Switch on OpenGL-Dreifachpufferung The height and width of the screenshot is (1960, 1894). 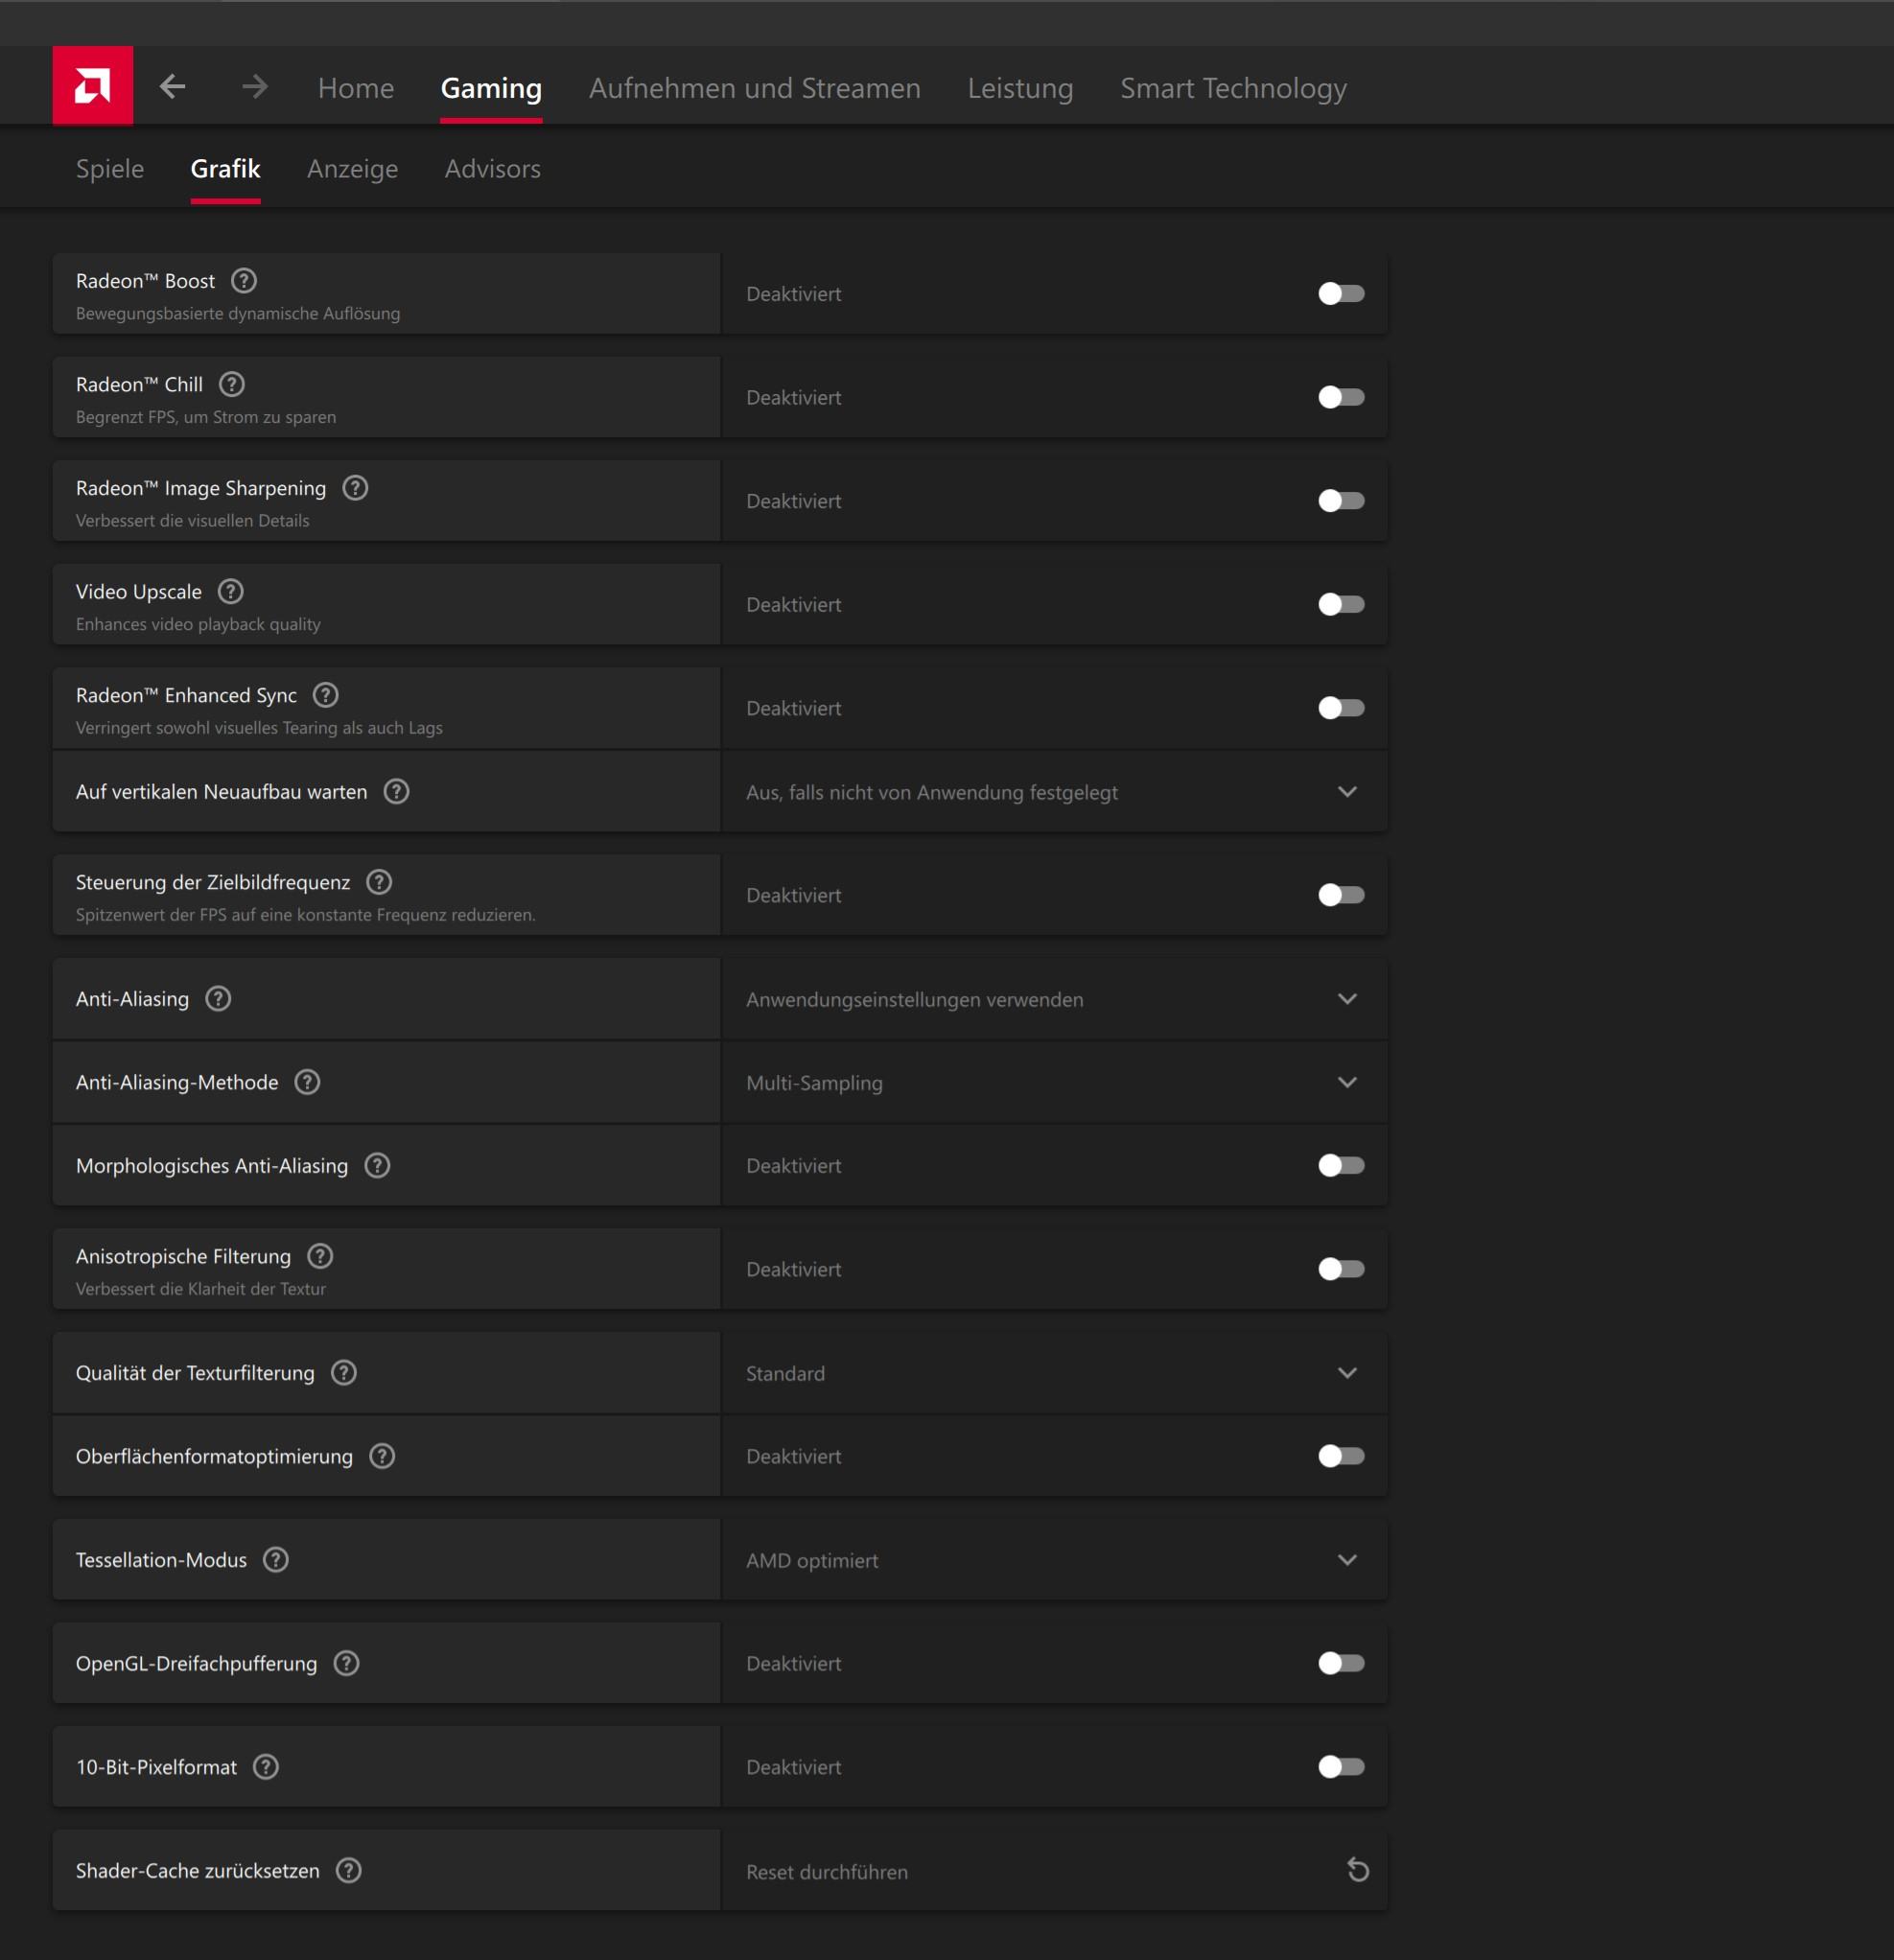tap(1341, 1664)
